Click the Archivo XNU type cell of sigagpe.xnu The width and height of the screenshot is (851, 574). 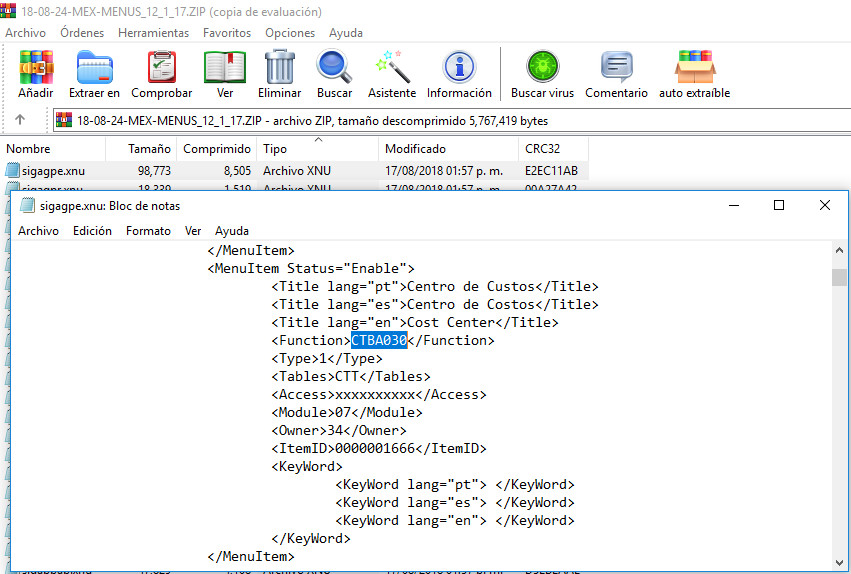tap(297, 171)
